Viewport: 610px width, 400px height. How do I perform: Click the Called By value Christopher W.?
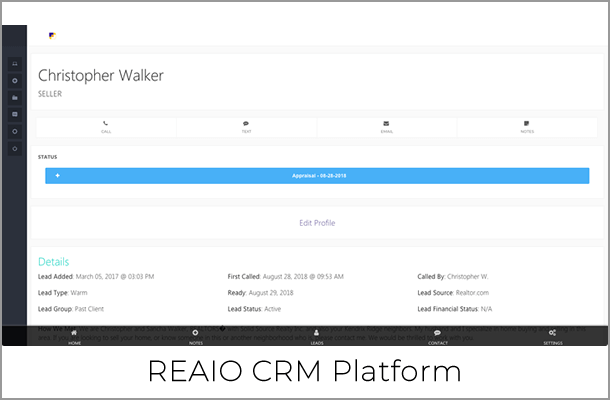click(x=468, y=277)
